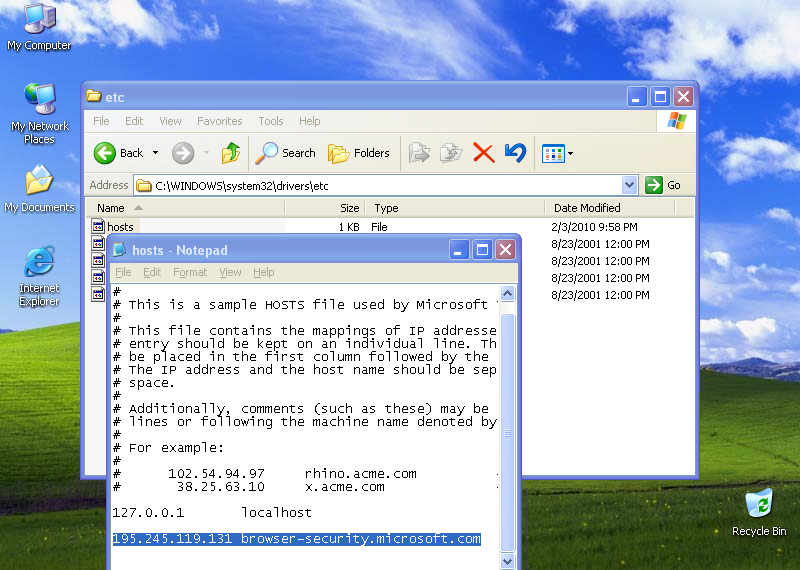Open Edit menu in Notepad

point(152,272)
